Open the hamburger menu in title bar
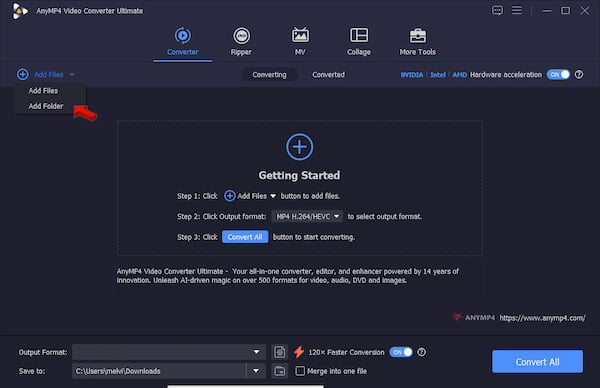Image resolution: width=600 pixels, height=388 pixels. tap(517, 10)
